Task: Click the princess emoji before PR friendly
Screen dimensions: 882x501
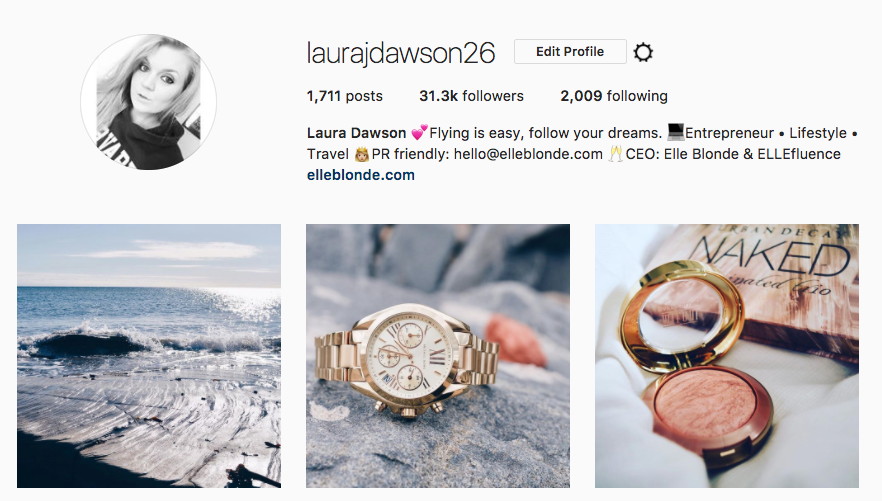Action: (361, 154)
